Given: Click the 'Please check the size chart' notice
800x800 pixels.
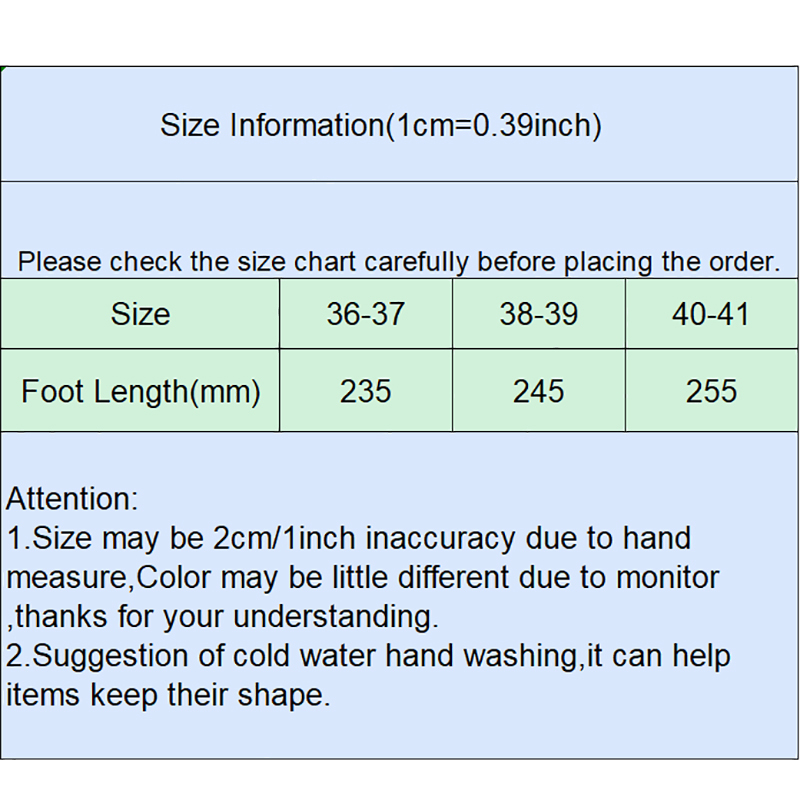Looking at the screenshot, I should [x=399, y=262].
